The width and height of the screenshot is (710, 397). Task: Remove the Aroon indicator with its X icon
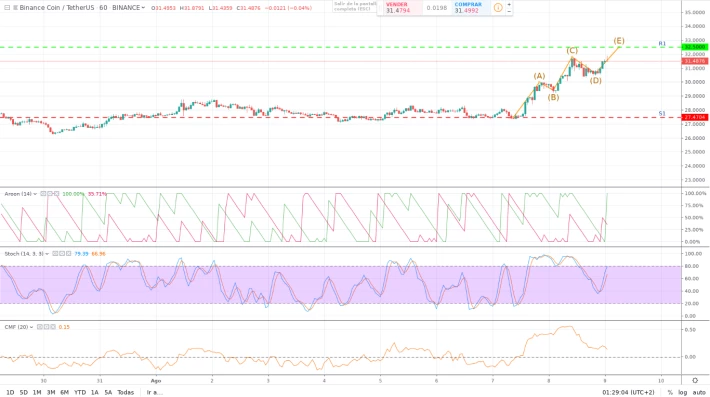56,194
